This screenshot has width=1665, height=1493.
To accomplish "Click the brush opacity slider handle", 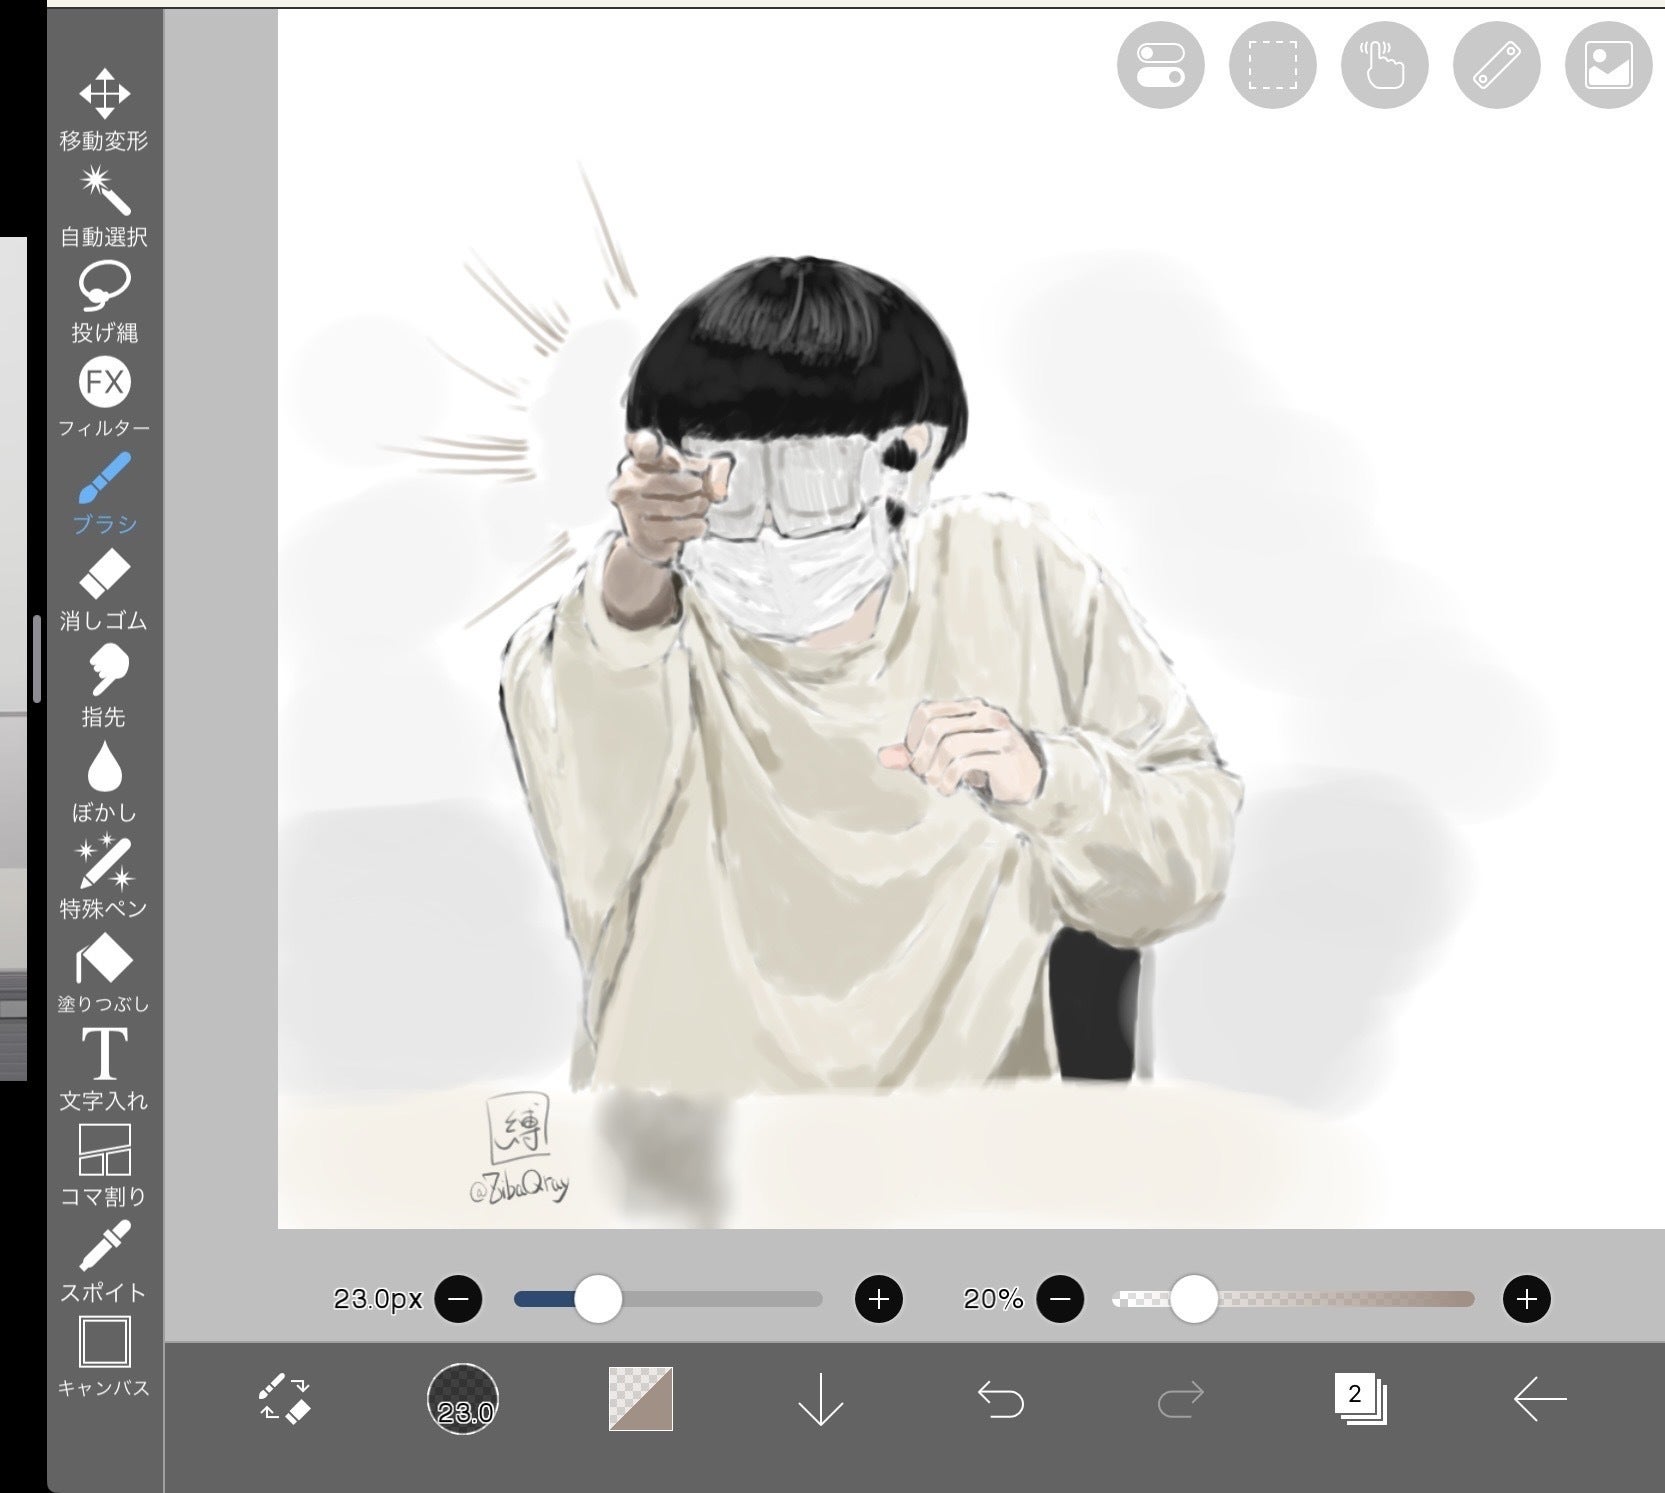I will coord(1193,1299).
